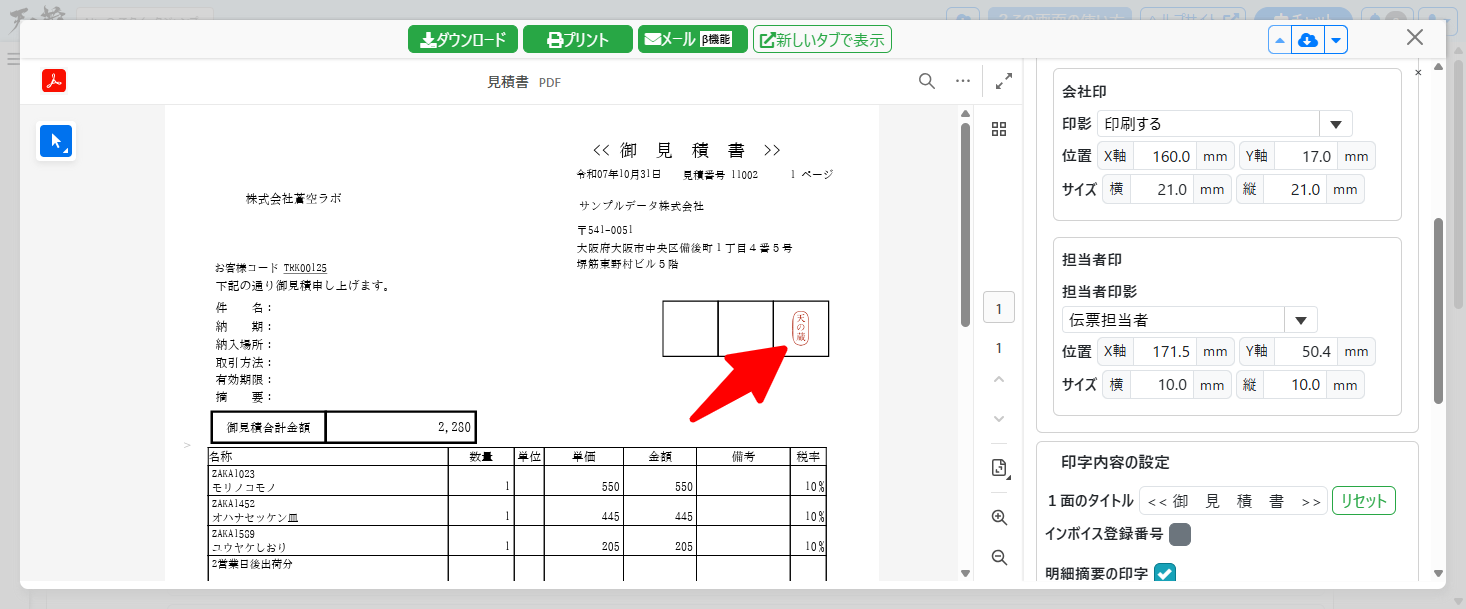1466x609 pixels.
Task: Click the ダウンロード button
Action: click(x=463, y=40)
